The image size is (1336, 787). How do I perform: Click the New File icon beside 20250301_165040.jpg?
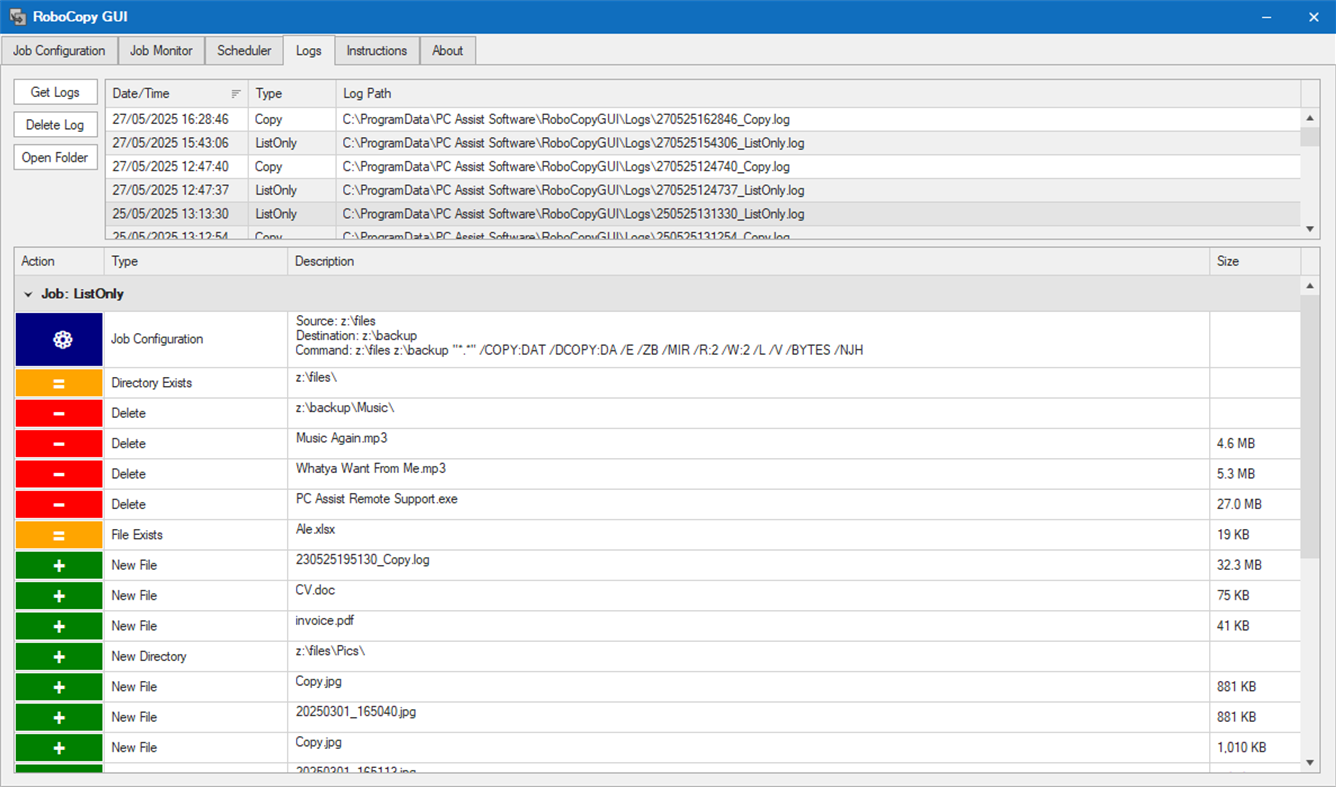(58, 716)
